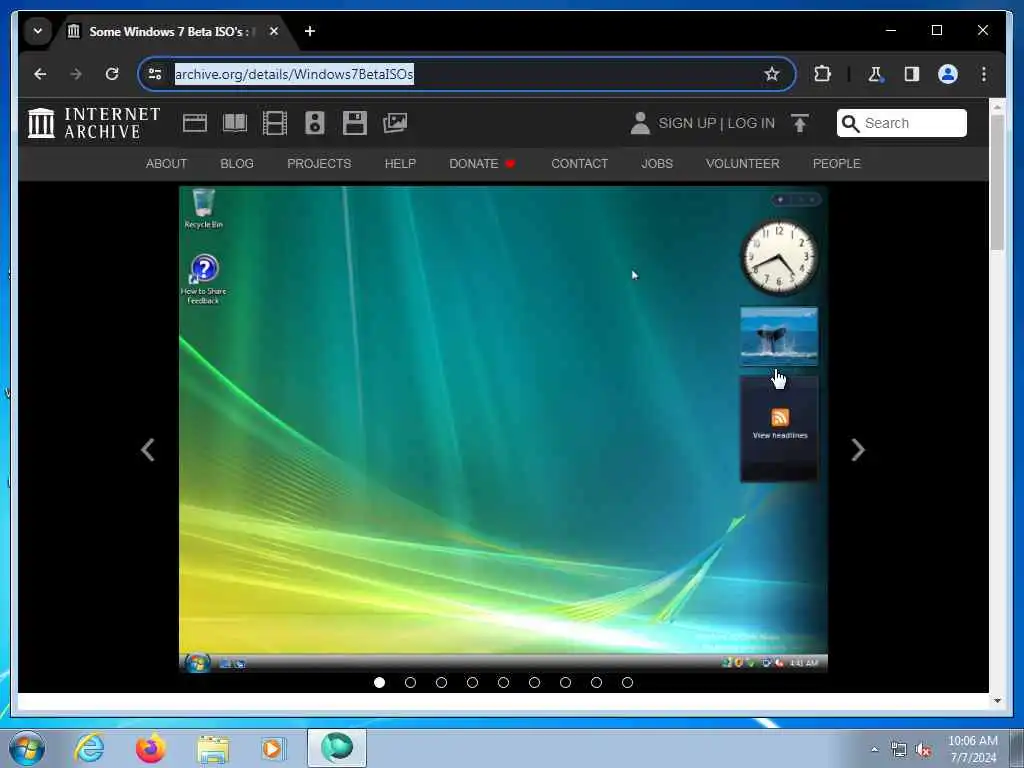Select the seventh carousel dot
The width and height of the screenshot is (1024, 768).
(x=566, y=682)
